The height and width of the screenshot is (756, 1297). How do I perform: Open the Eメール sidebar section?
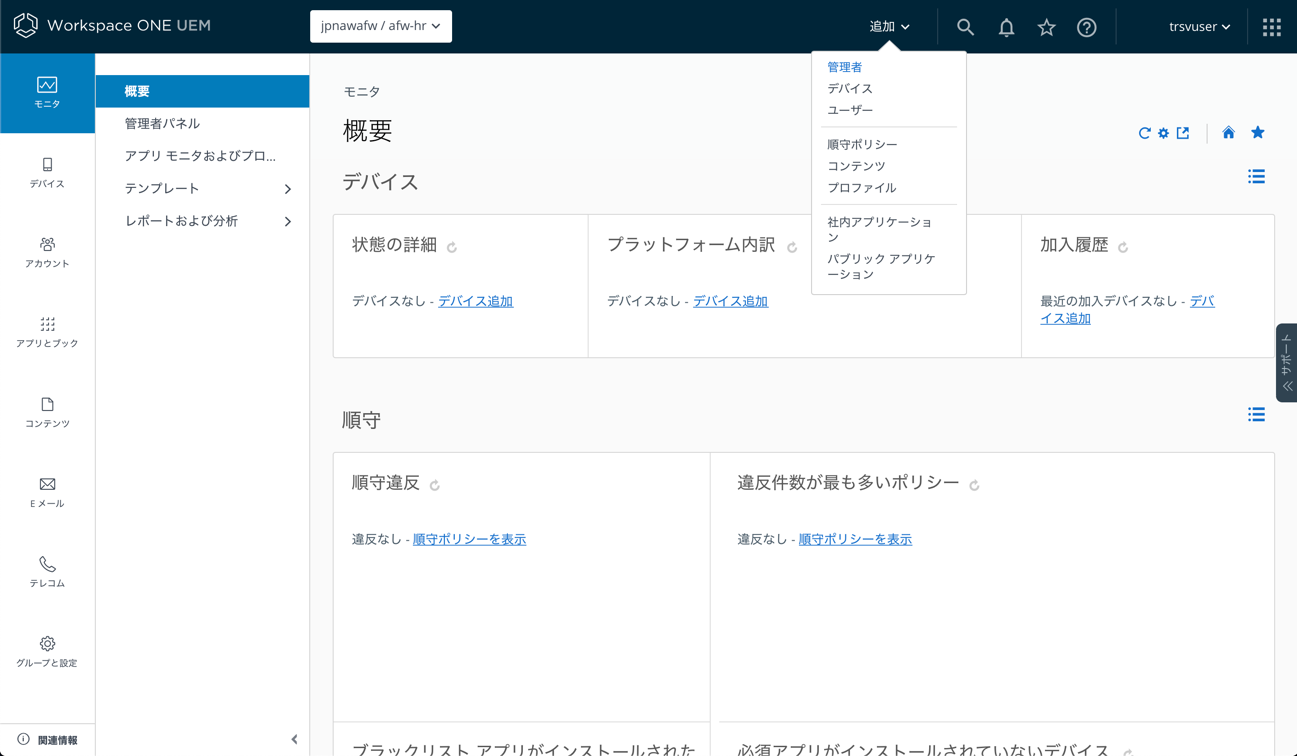coord(47,493)
